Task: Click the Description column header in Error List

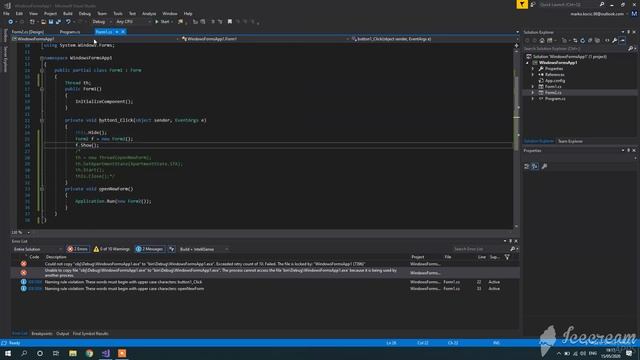Action: click(x=56, y=257)
